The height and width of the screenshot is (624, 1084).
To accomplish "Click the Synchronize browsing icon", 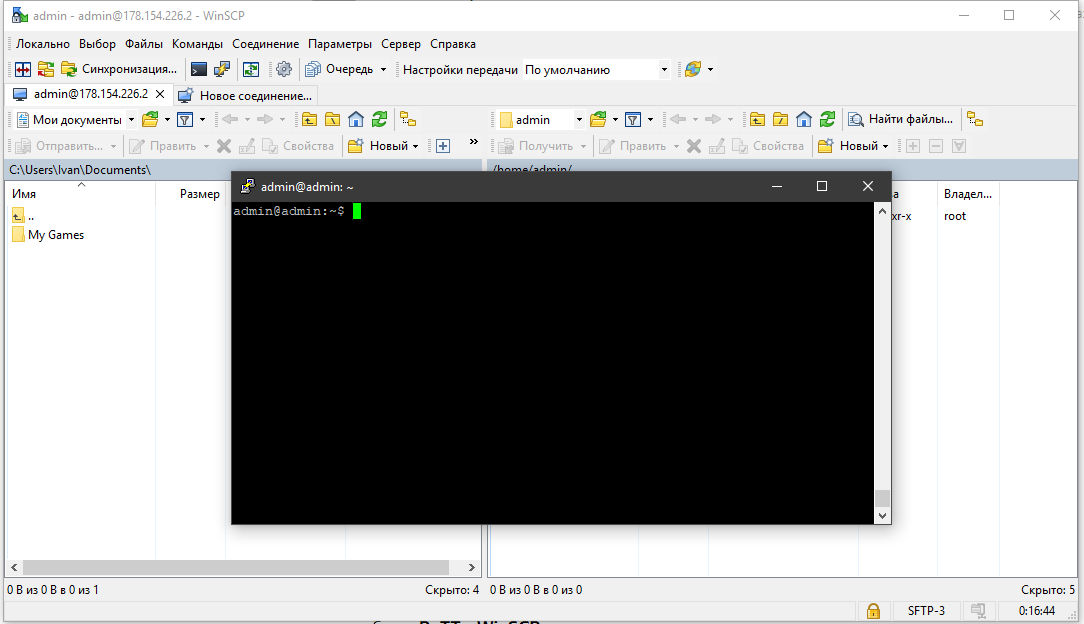I will (46, 69).
